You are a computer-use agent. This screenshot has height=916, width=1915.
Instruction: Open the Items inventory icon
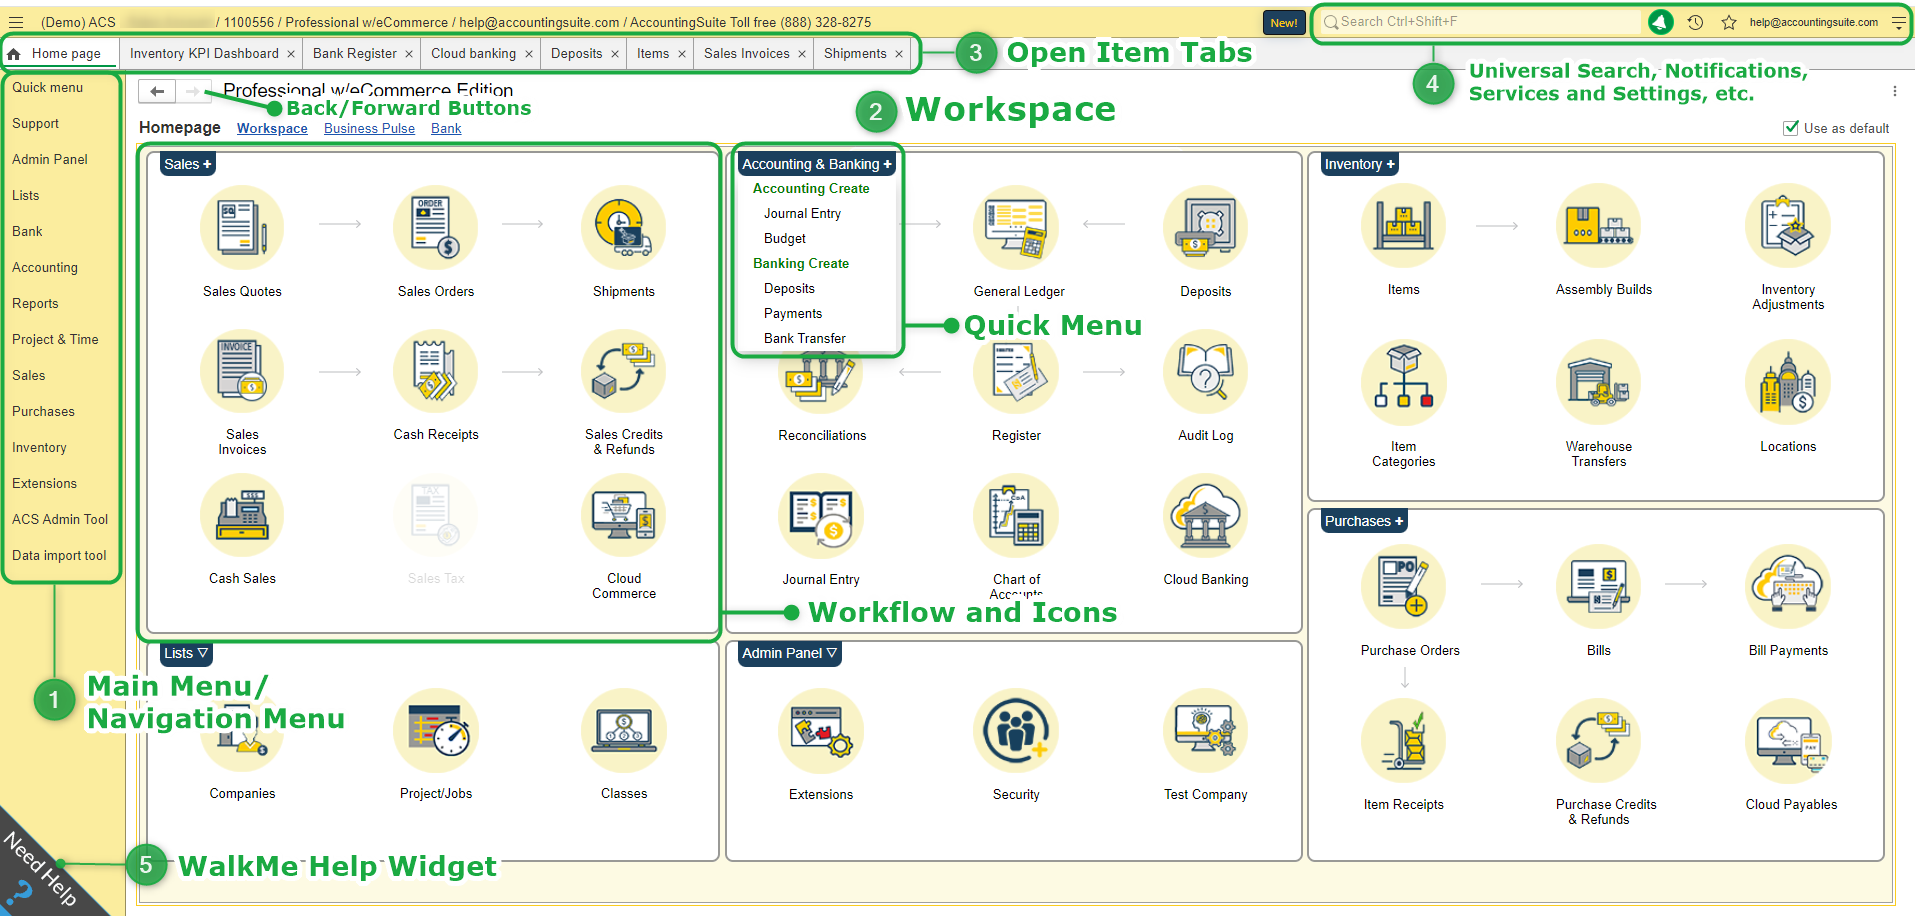point(1403,227)
